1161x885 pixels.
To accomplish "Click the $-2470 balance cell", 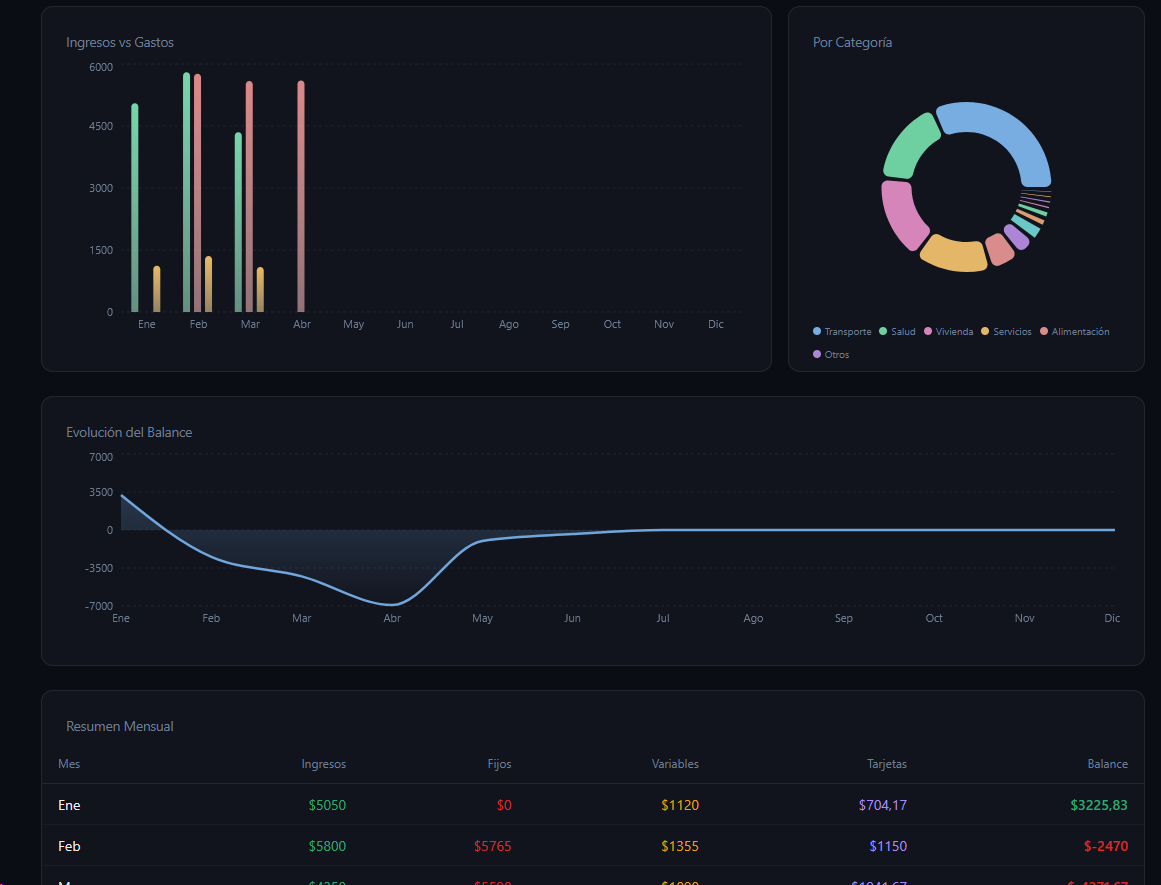I will coord(1106,846).
